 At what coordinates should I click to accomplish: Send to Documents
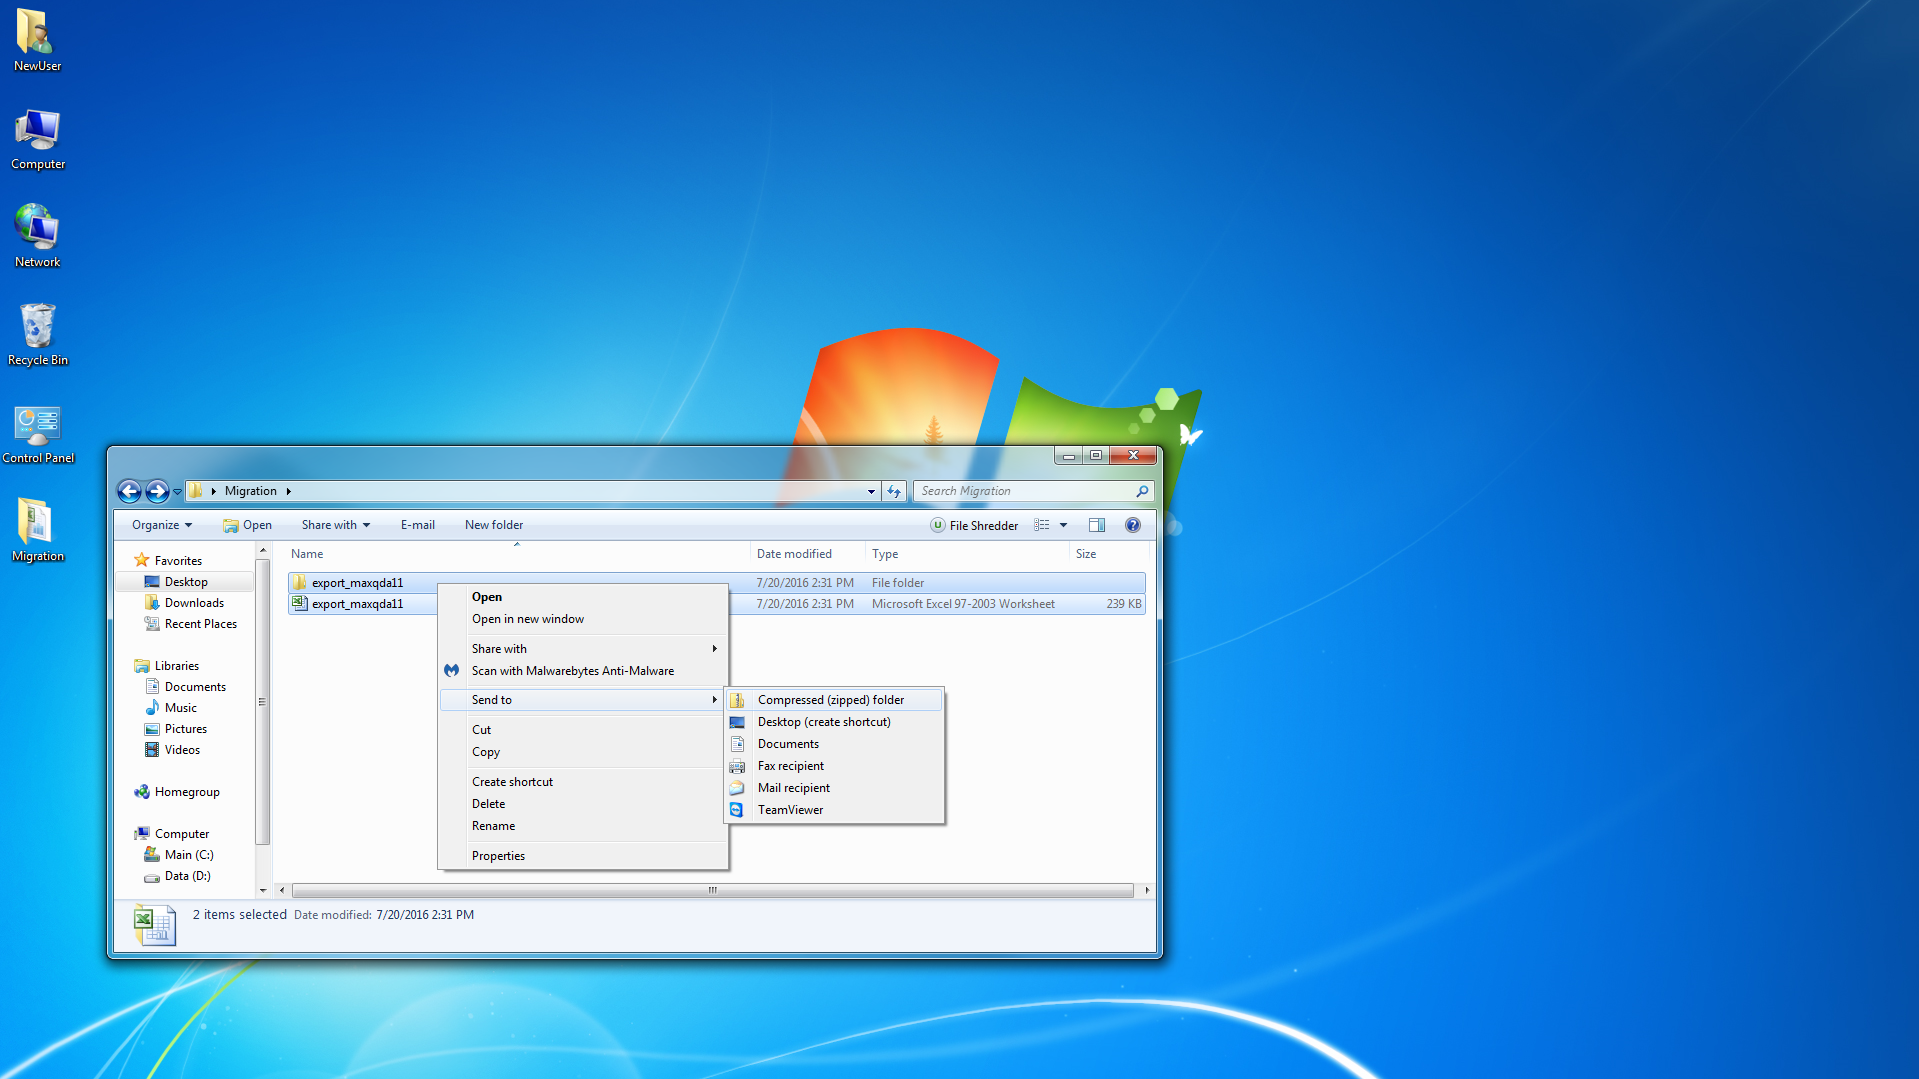[x=834, y=744]
